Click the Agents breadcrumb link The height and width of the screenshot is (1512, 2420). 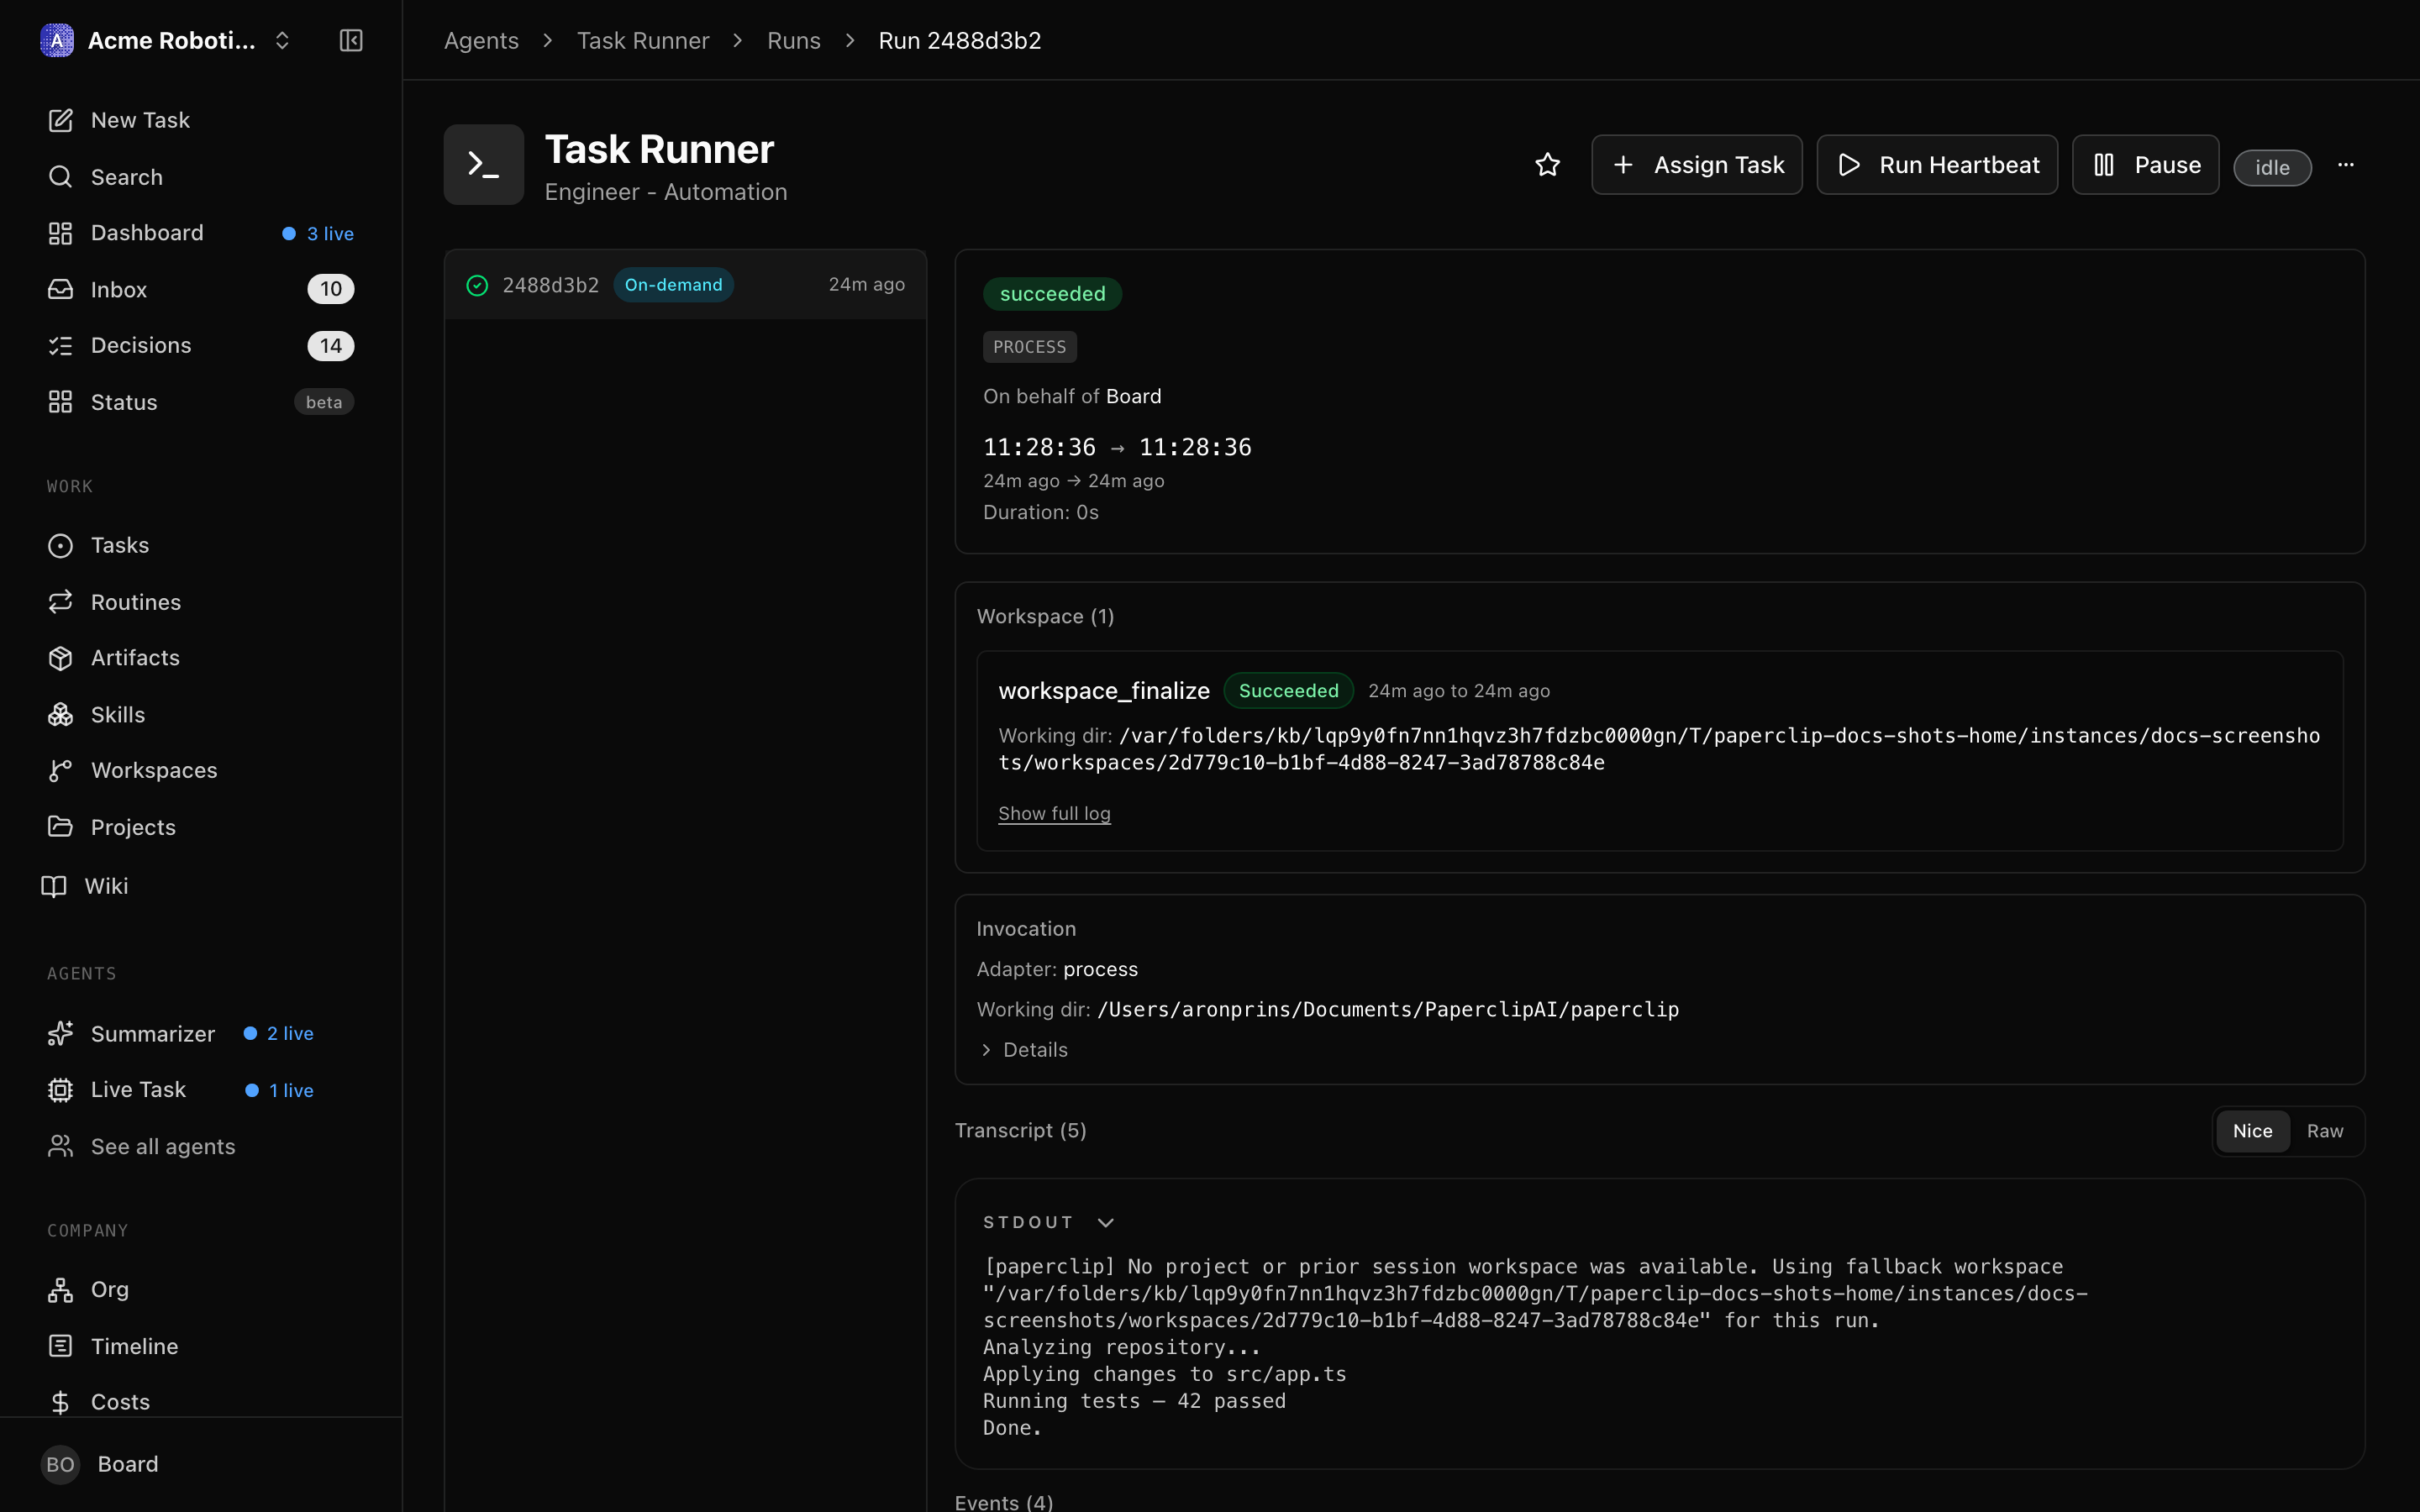coord(481,40)
